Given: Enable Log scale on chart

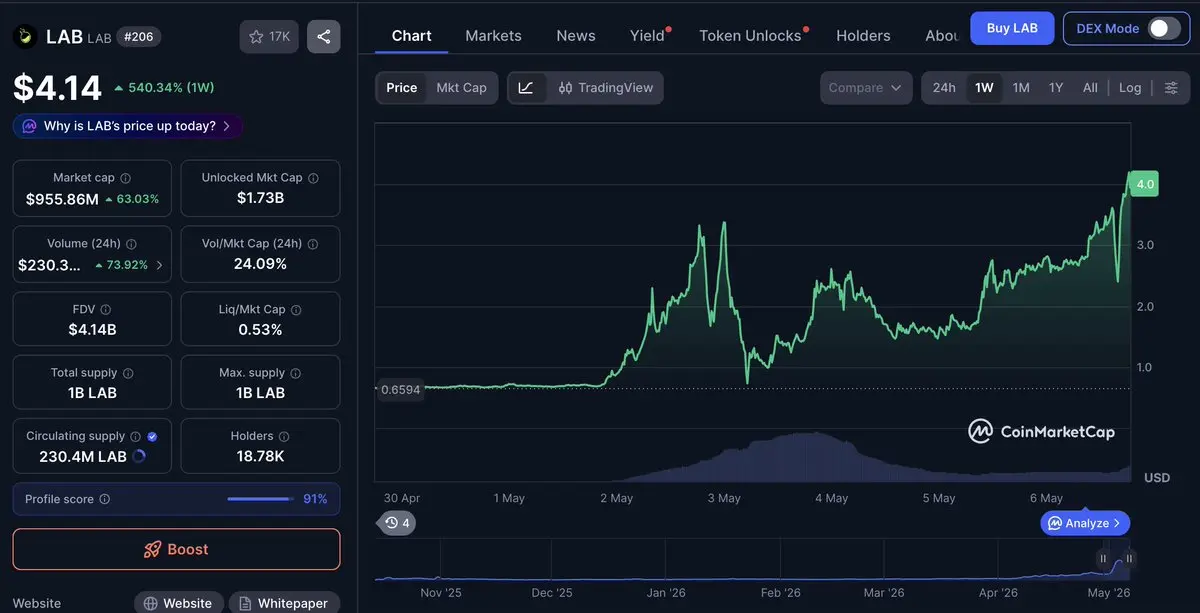Looking at the screenshot, I should click(1130, 88).
